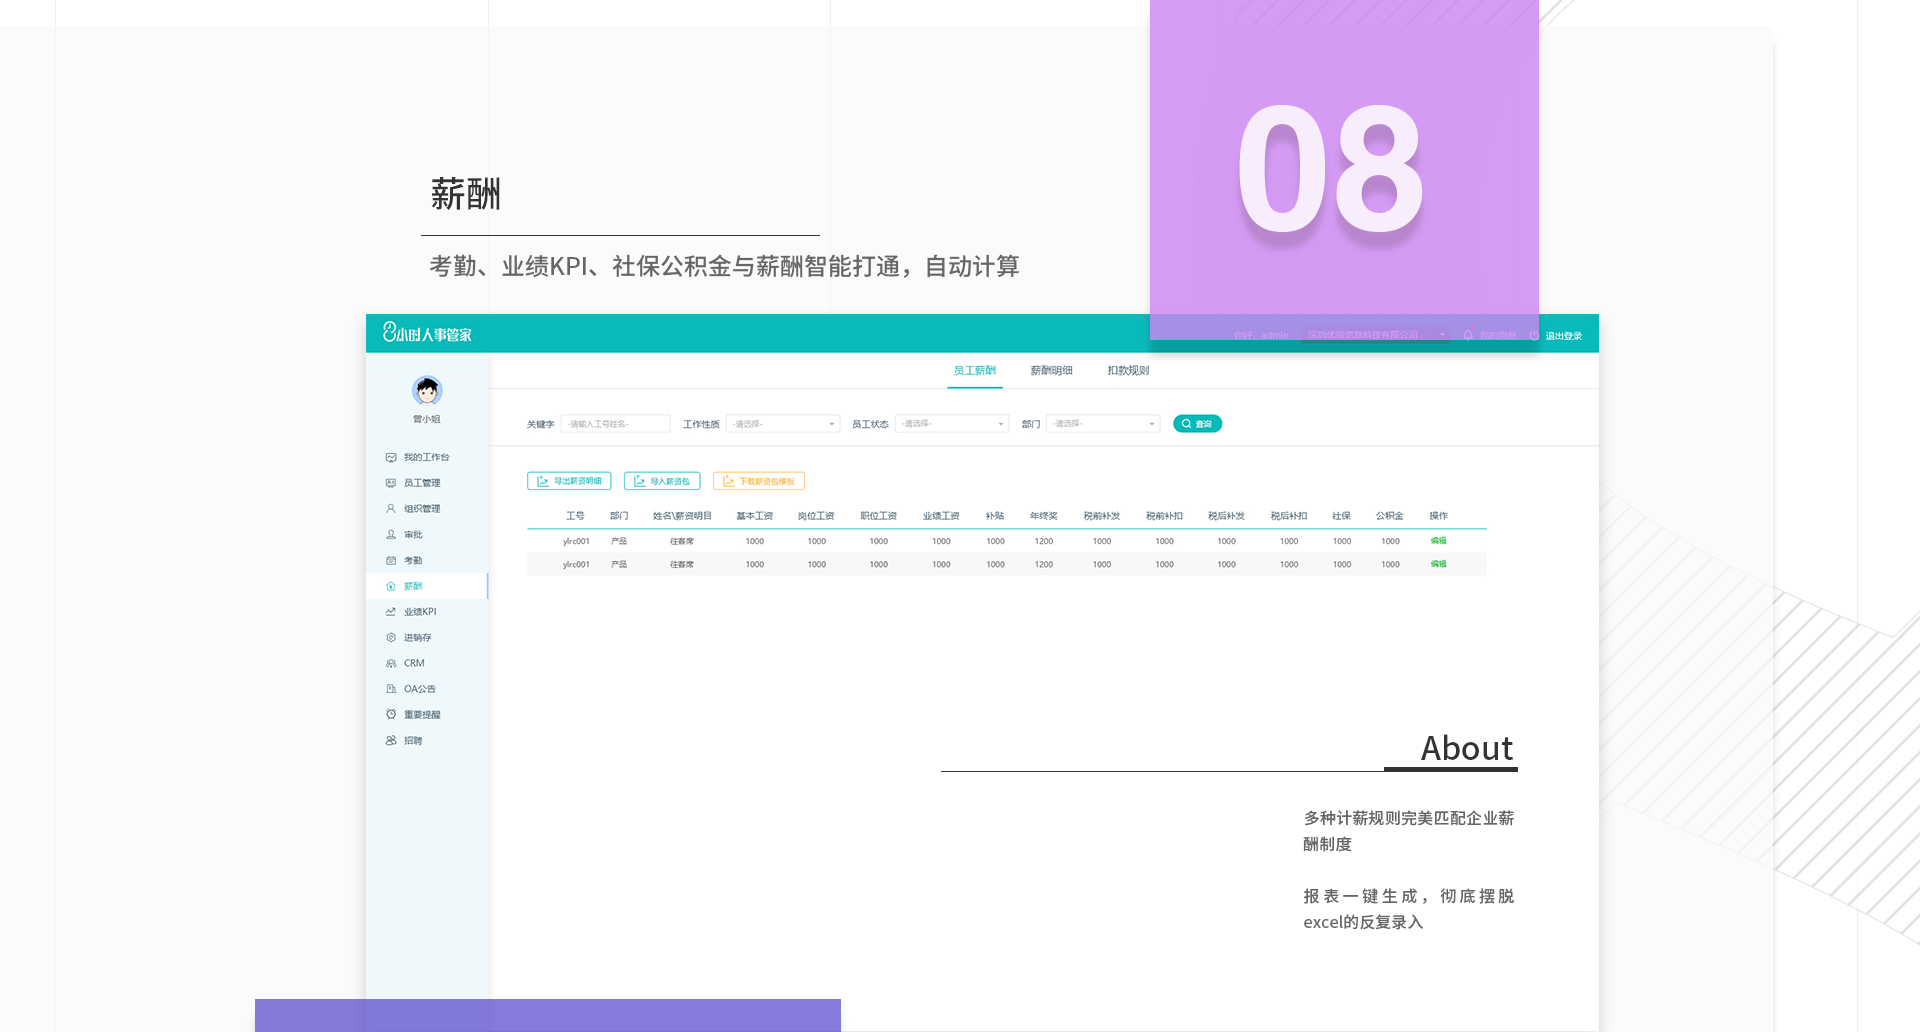Viewport: 1920px width, 1032px height.
Task: Click the 业绩KPI chart icon
Action: 391,612
